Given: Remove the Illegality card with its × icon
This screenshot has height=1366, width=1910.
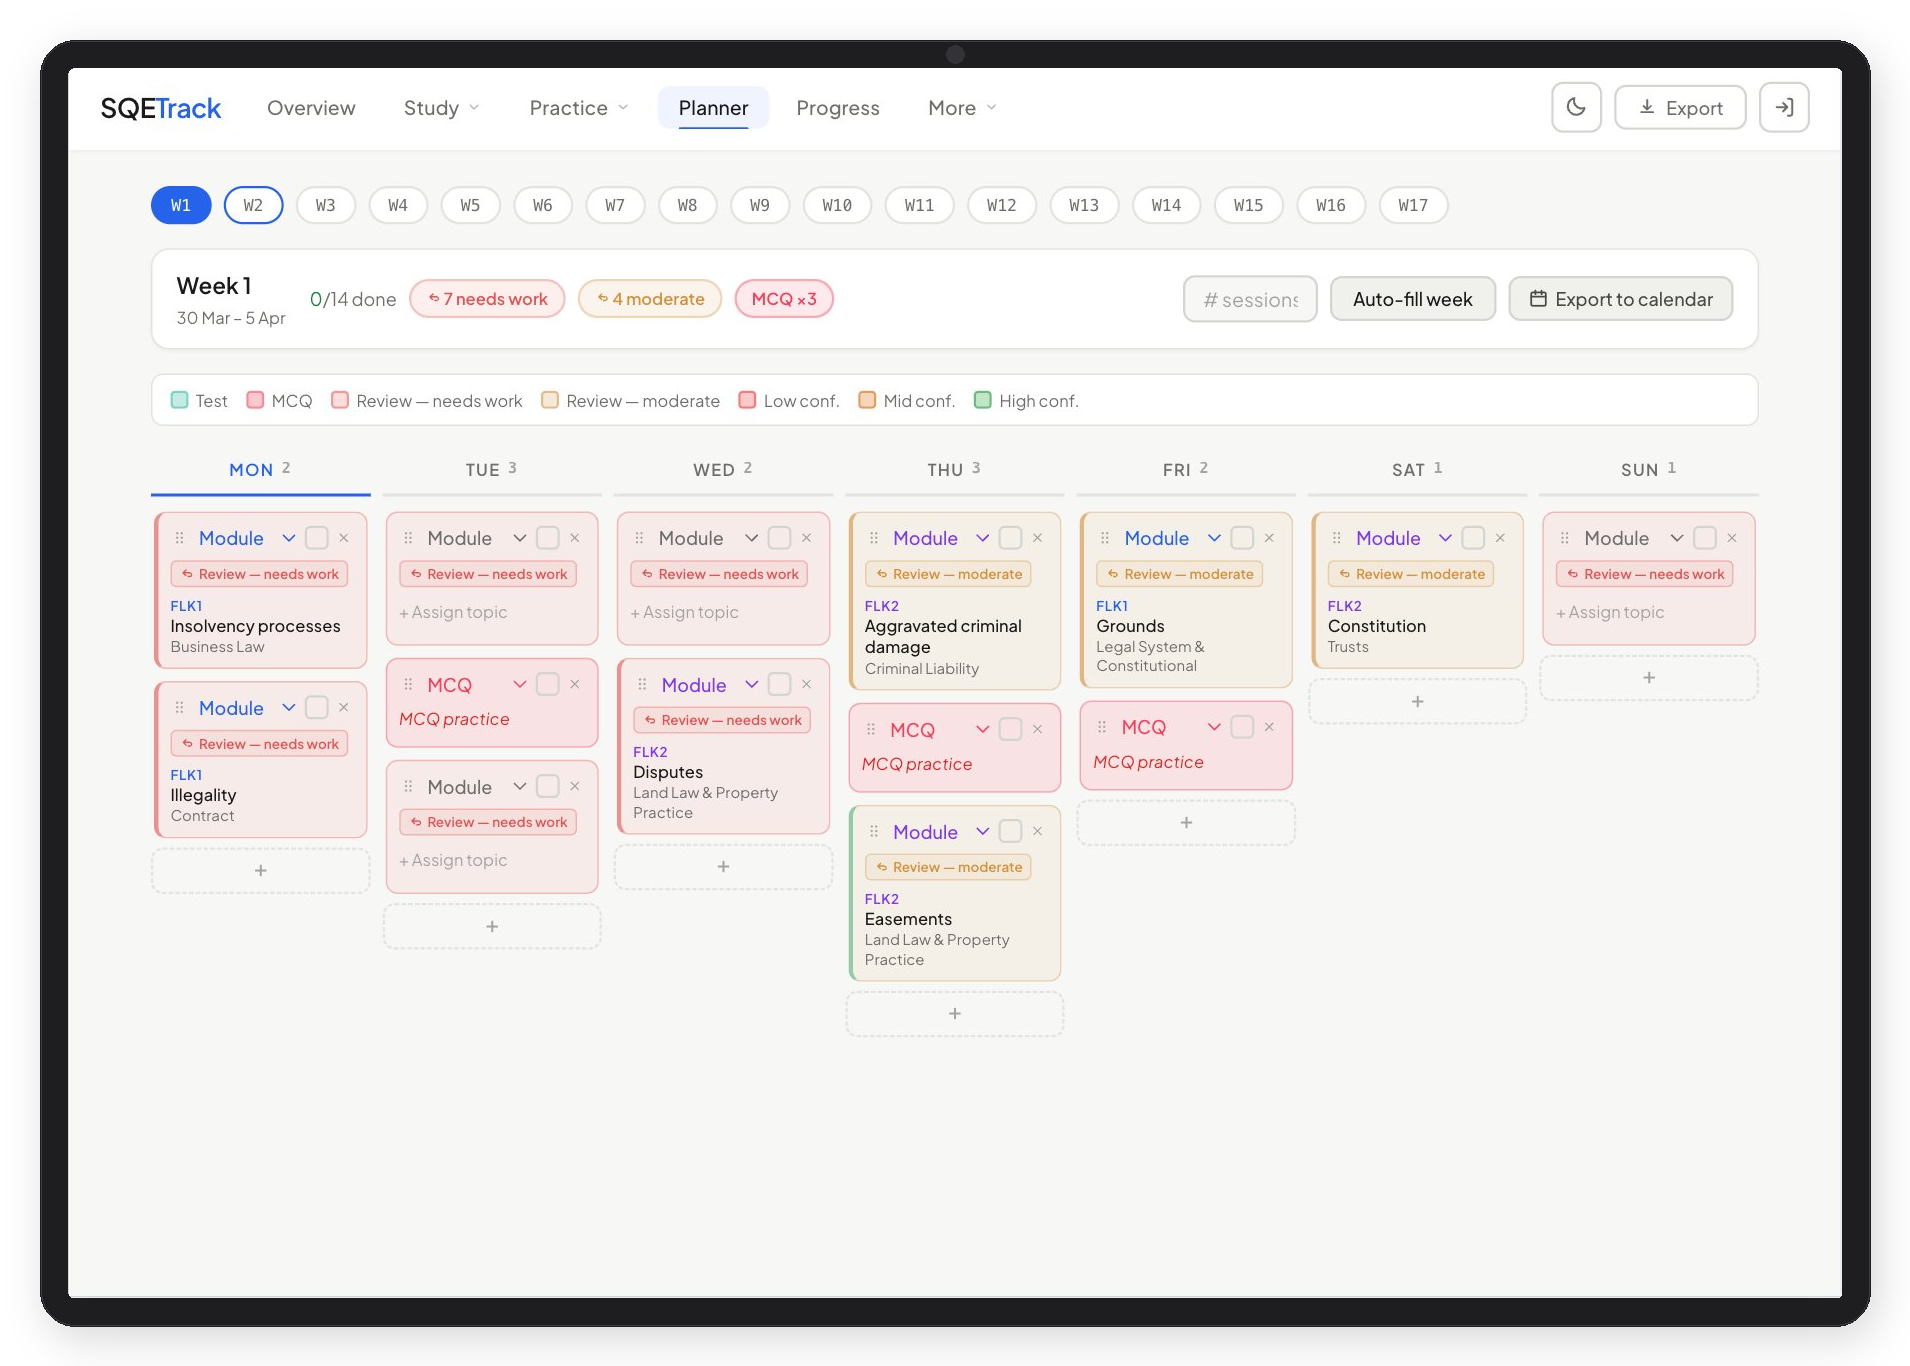Looking at the screenshot, I should (x=345, y=707).
